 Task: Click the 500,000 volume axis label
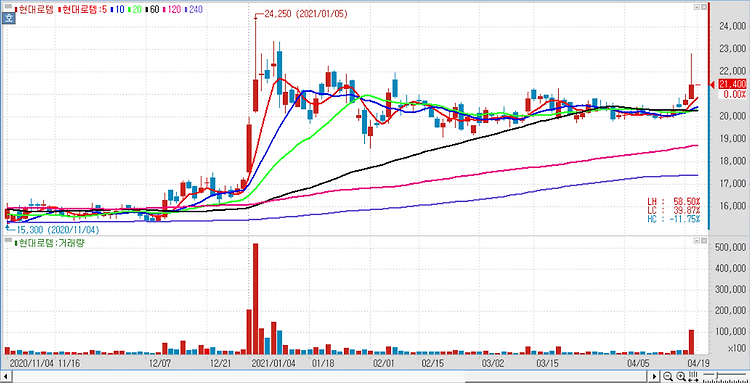pos(730,247)
